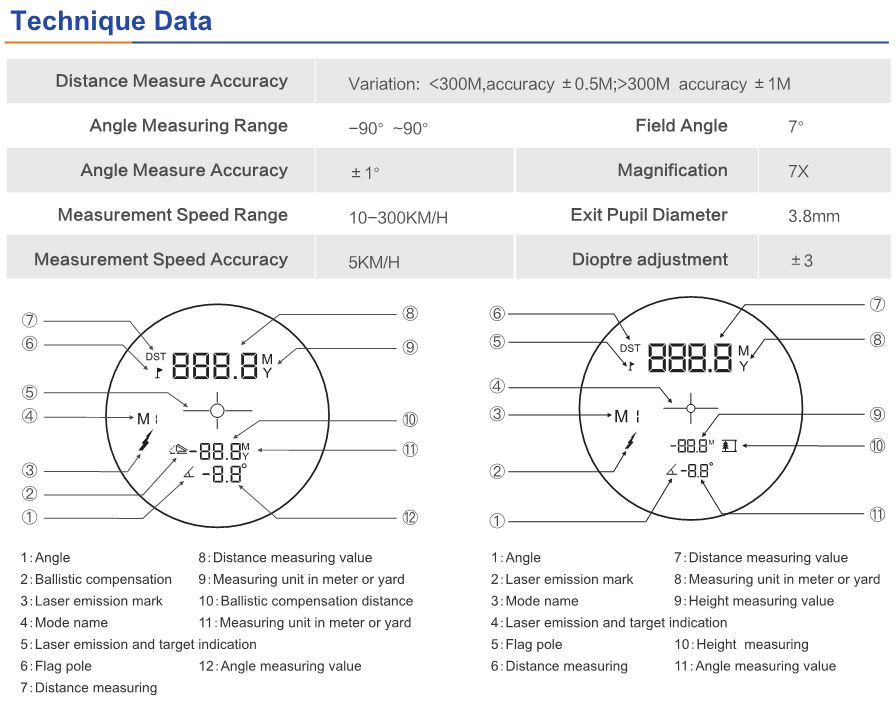Click legend entry '9: Height measuring value'
This screenshot has width=896, height=701.
point(753,601)
